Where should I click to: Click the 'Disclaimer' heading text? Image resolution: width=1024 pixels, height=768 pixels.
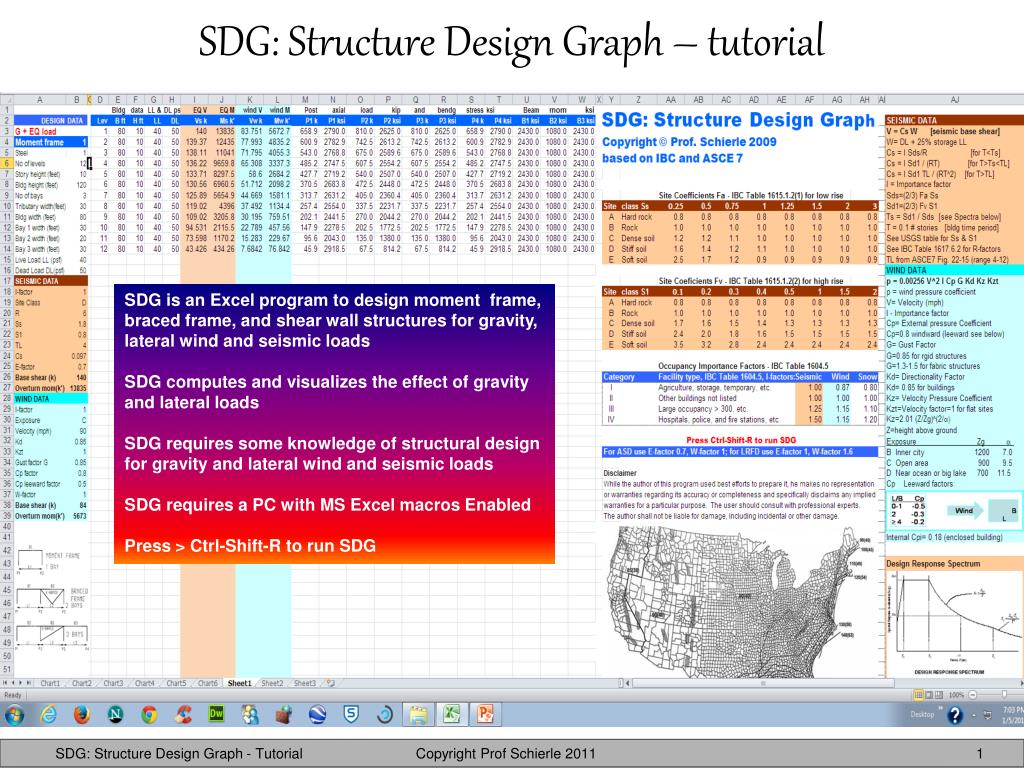pyautogui.click(x=620, y=473)
